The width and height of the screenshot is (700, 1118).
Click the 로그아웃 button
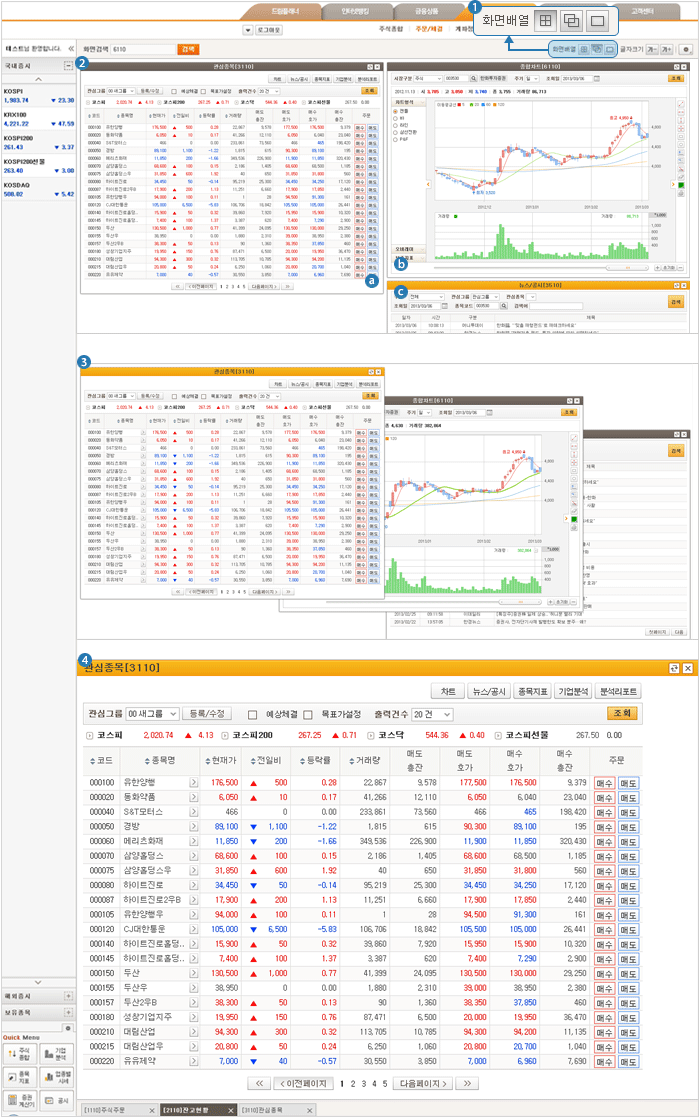[269, 30]
